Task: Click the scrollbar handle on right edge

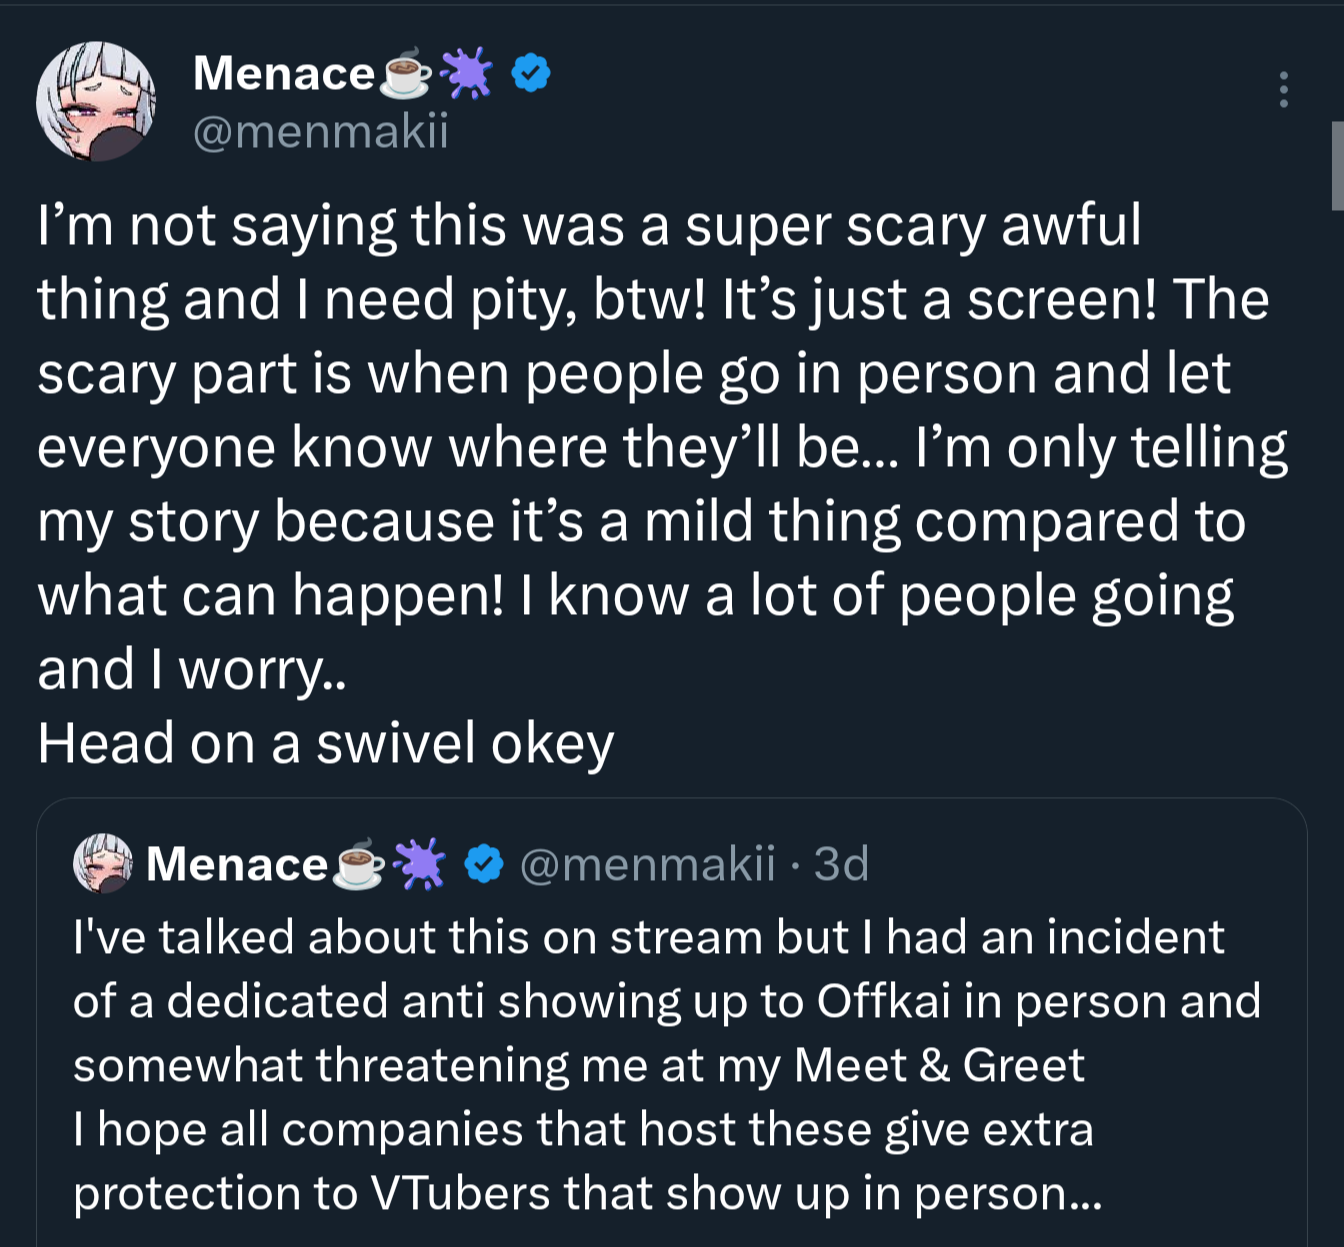Action: click(x=1337, y=165)
